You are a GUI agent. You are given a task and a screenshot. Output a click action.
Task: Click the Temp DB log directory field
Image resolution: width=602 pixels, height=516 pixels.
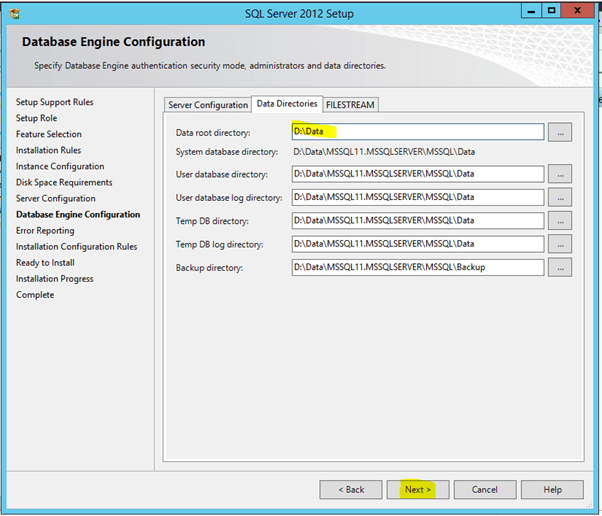[417, 244]
